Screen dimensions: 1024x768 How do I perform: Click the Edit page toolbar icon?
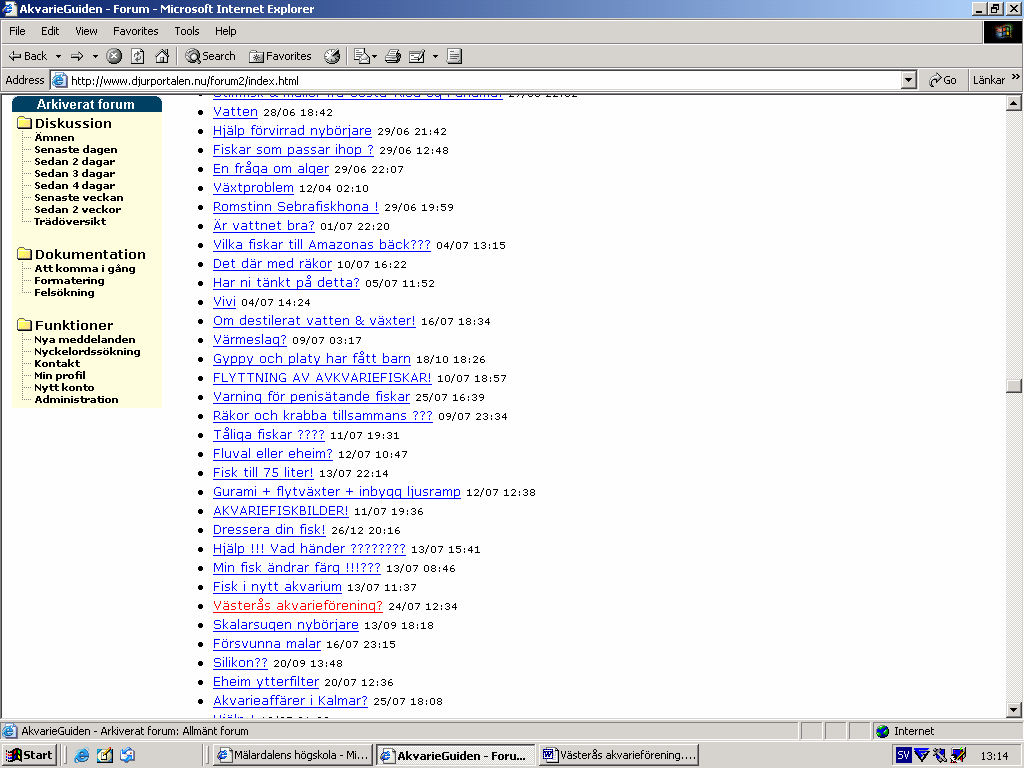pyautogui.click(x=417, y=56)
